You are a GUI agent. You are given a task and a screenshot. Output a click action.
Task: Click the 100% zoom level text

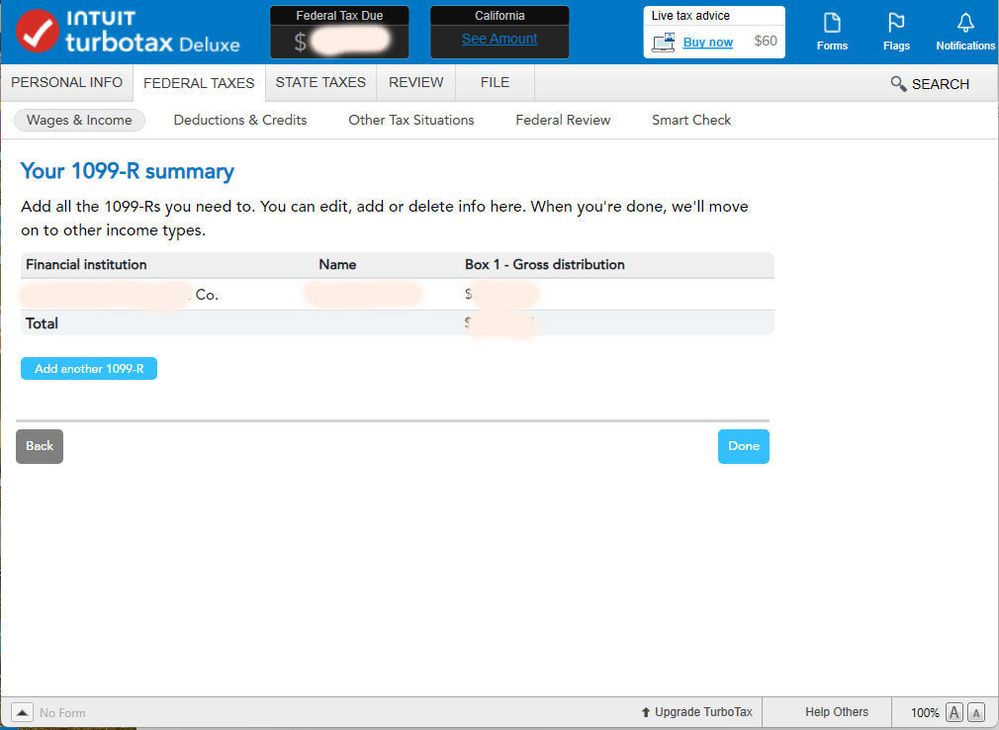[x=924, y=712]
